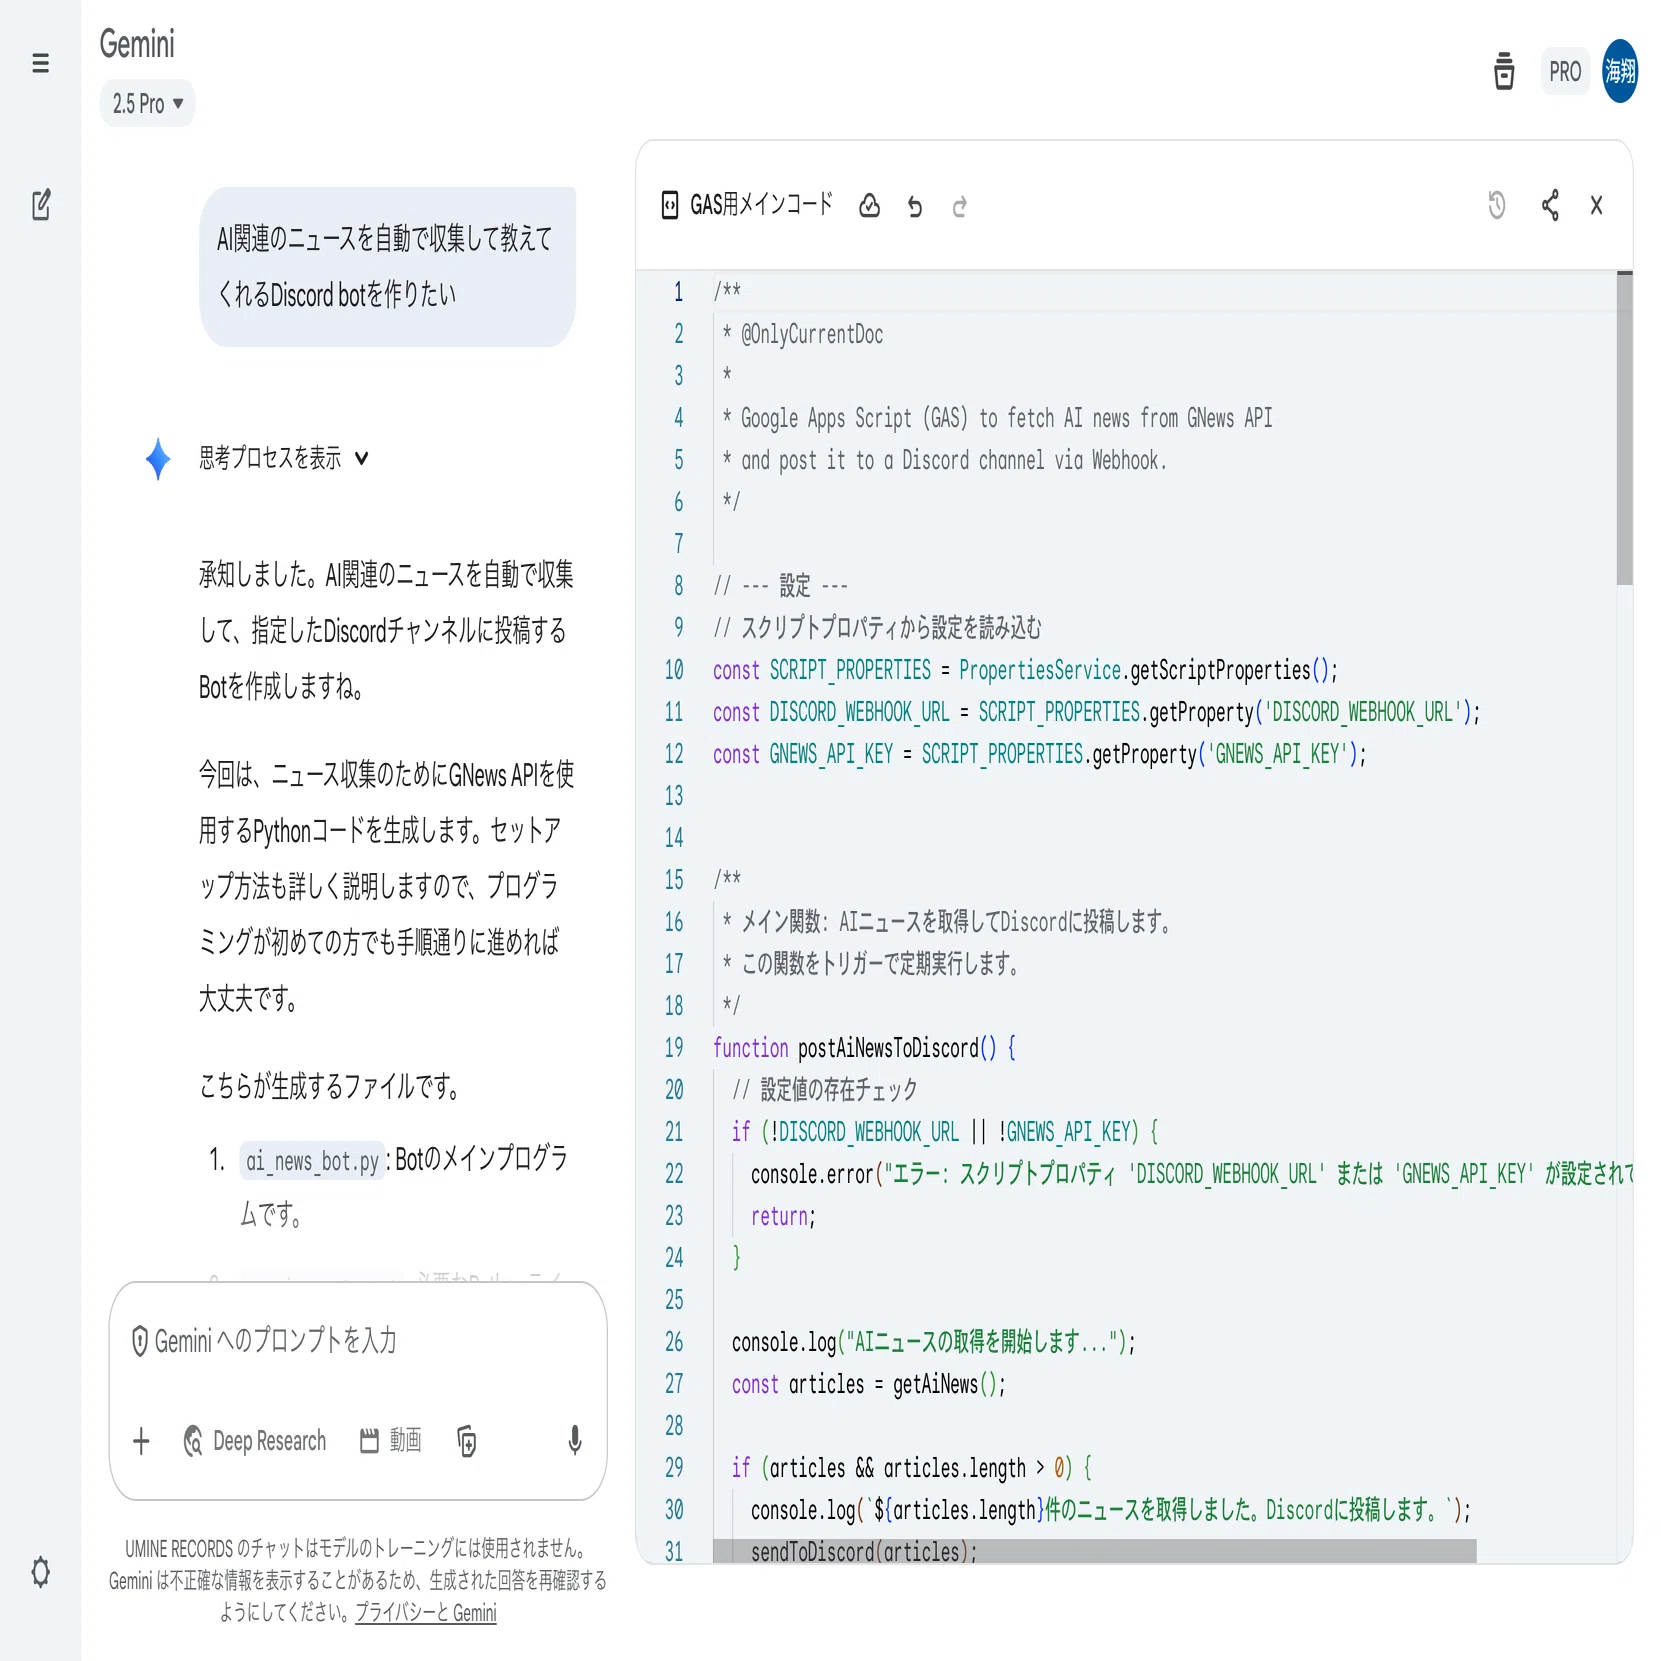The image size is (1661, 1661).
Task: Click line number 19 in editor
Action: 674,1048
